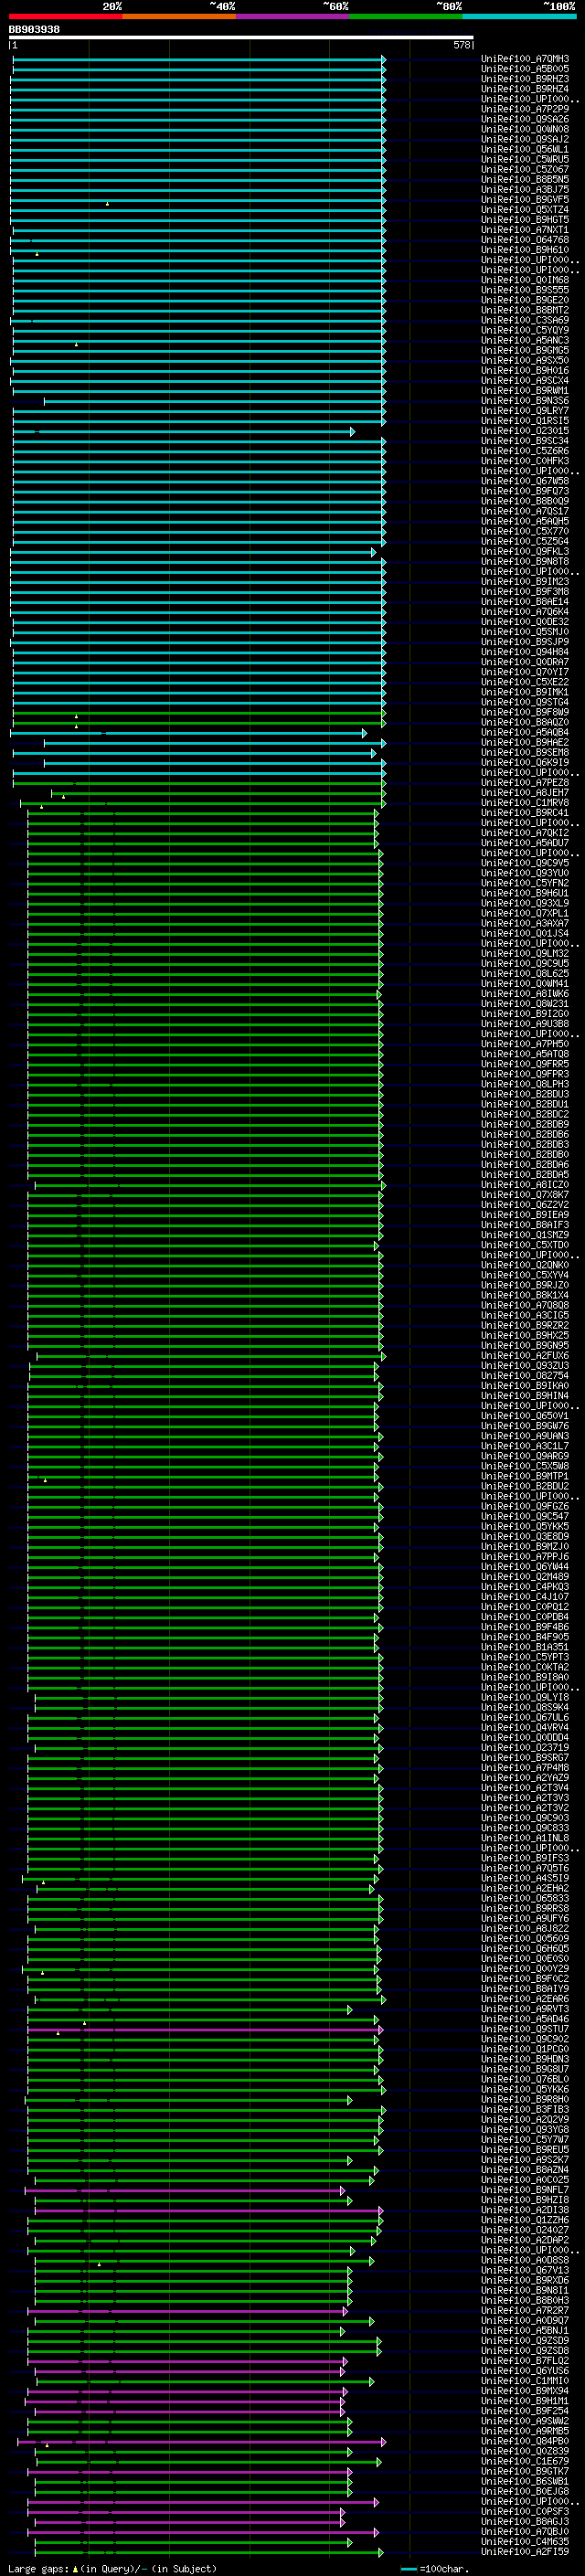Select hit label UniRef100_A5B005
585x2576 pixels.
pyautogui.click(x=525, y=69)
